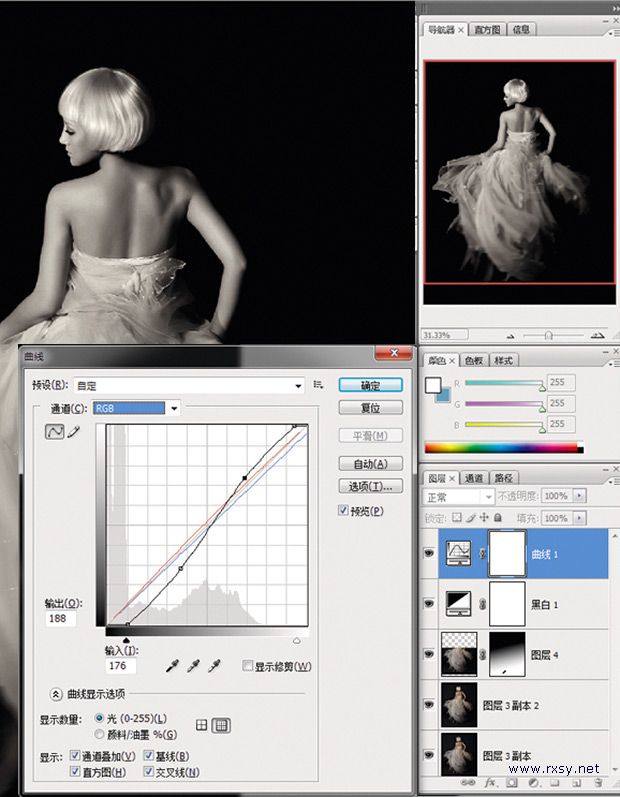Open the preset options menu icon
Viewport: 620px width, 797px height.
pos(318,385)
